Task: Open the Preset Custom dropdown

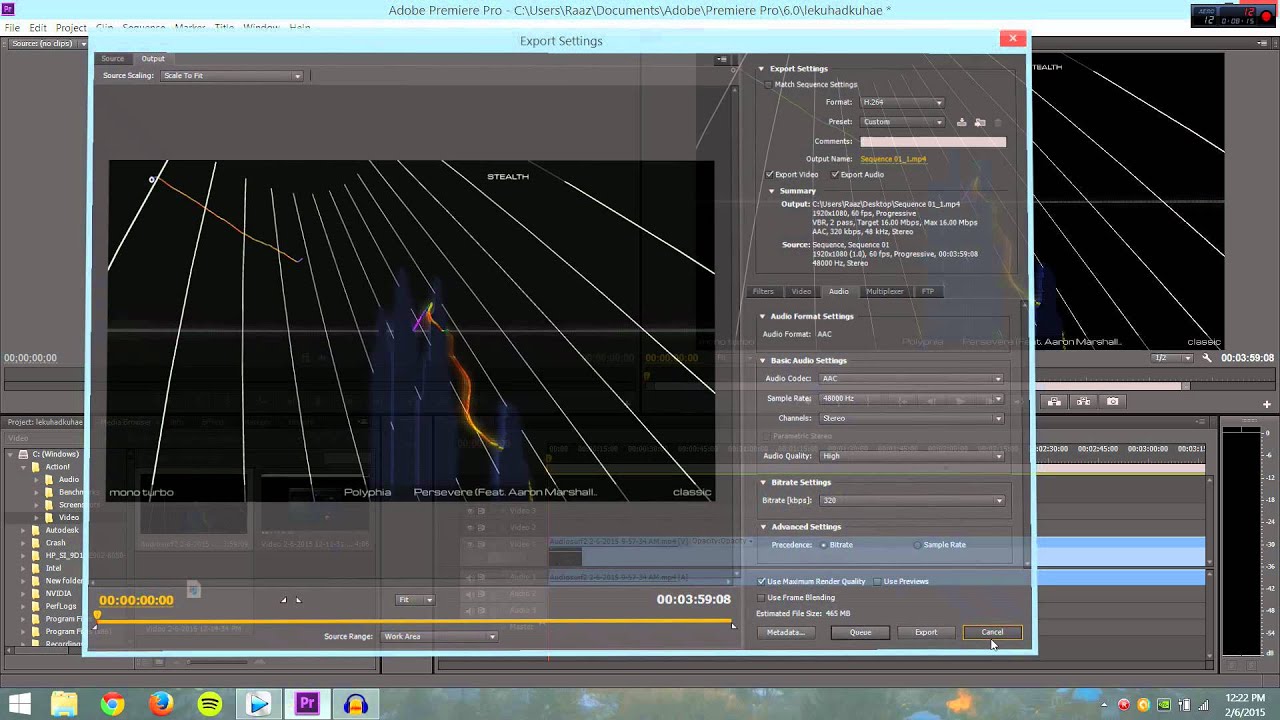Action: [x=902, y=122]
